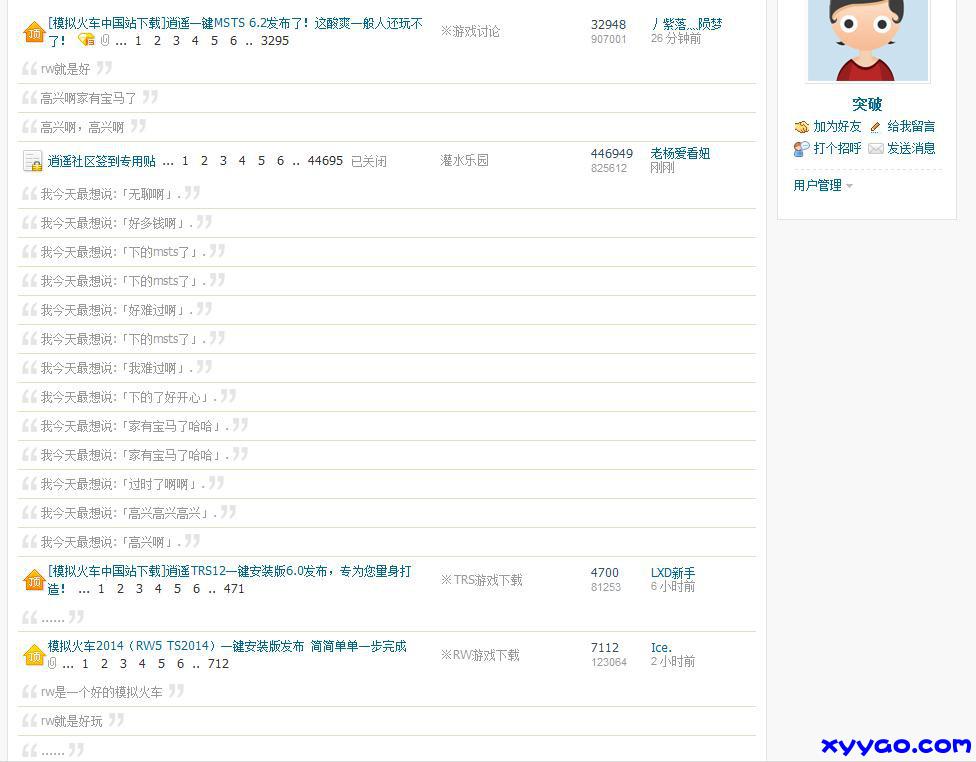The image size is (976, 762).
Task: Click the thumbs-up icon in MSTS 6.2 thread
Action: [86, 40]
